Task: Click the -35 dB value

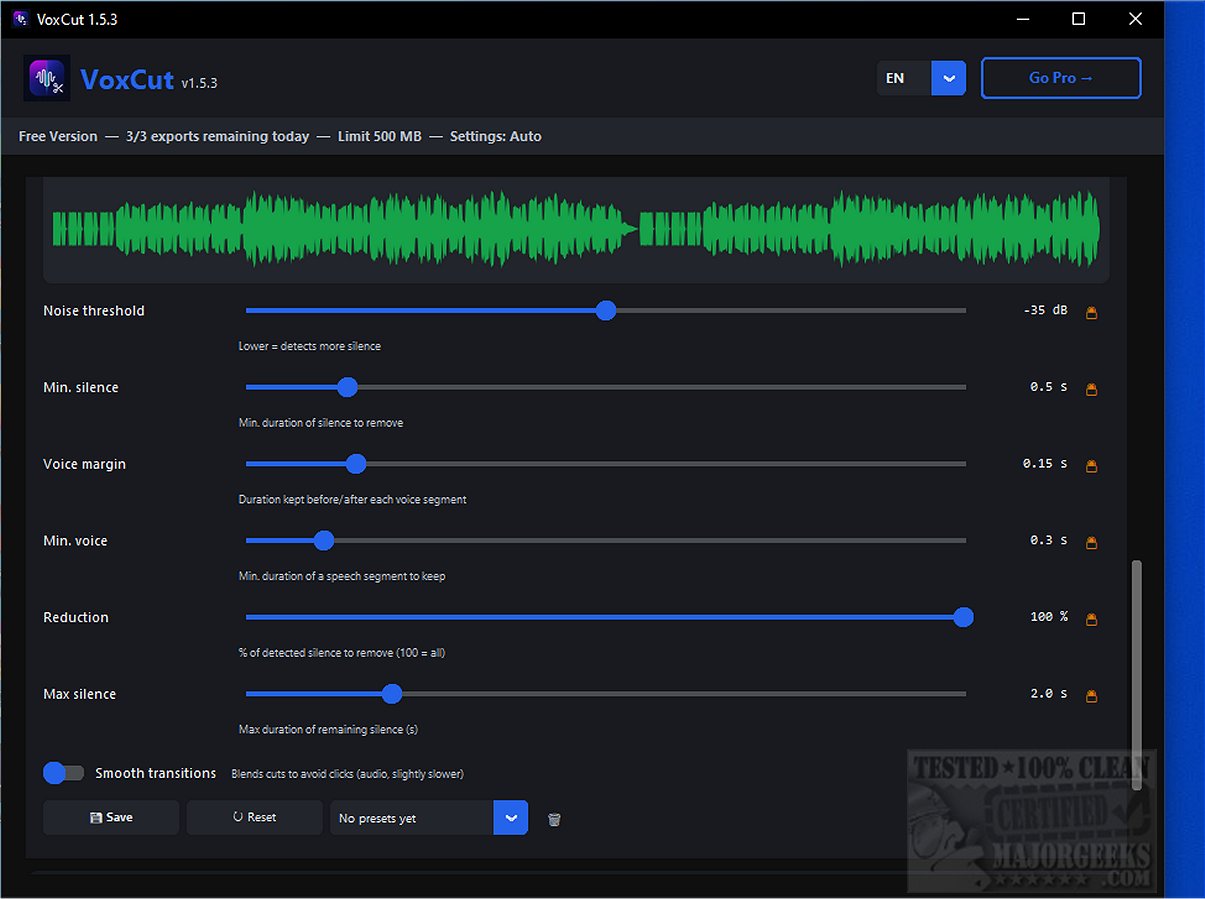Action: point(1045,311)
